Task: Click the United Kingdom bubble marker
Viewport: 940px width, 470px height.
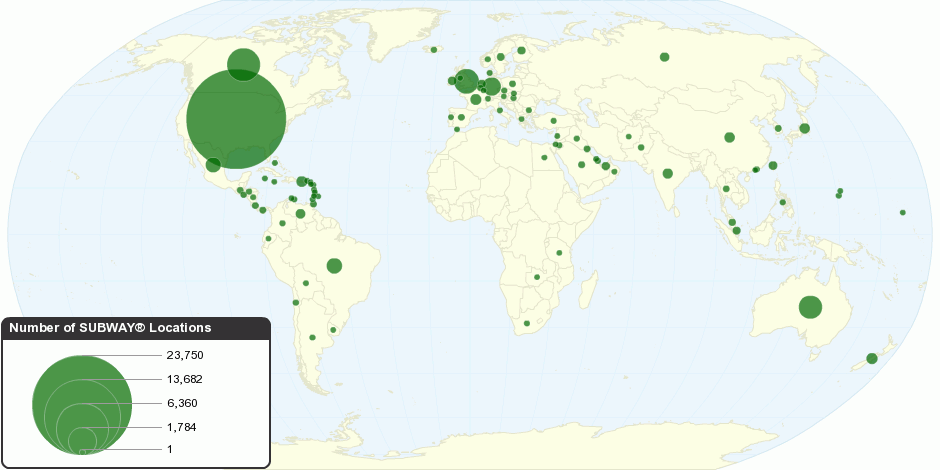Action: pyautogui.click(x=466, y=82)
